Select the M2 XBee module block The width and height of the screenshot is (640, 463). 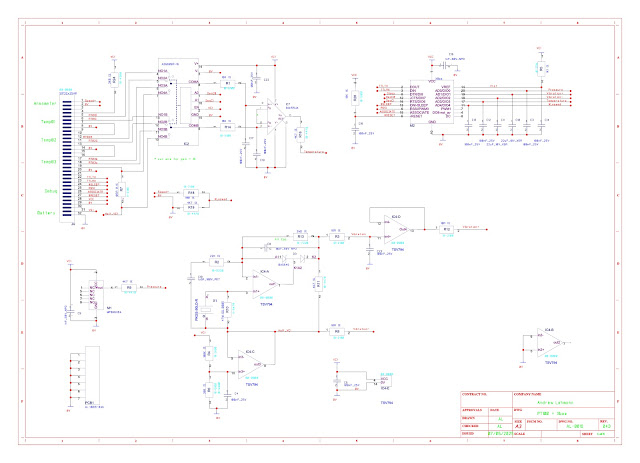[x=431, y=103]
